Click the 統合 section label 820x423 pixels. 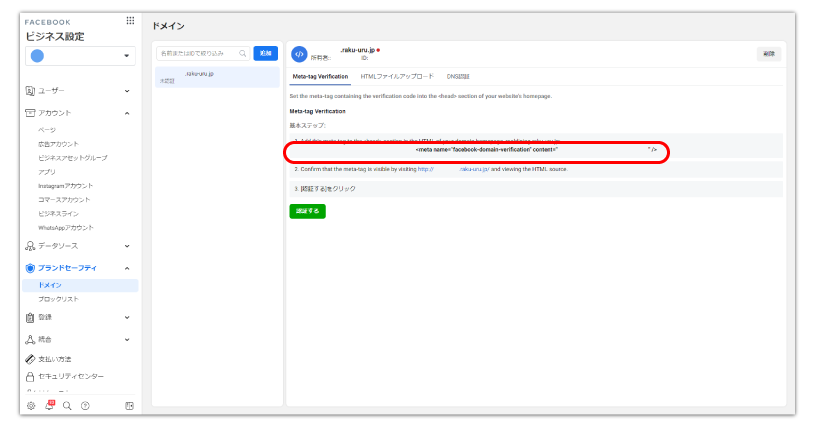45,340
